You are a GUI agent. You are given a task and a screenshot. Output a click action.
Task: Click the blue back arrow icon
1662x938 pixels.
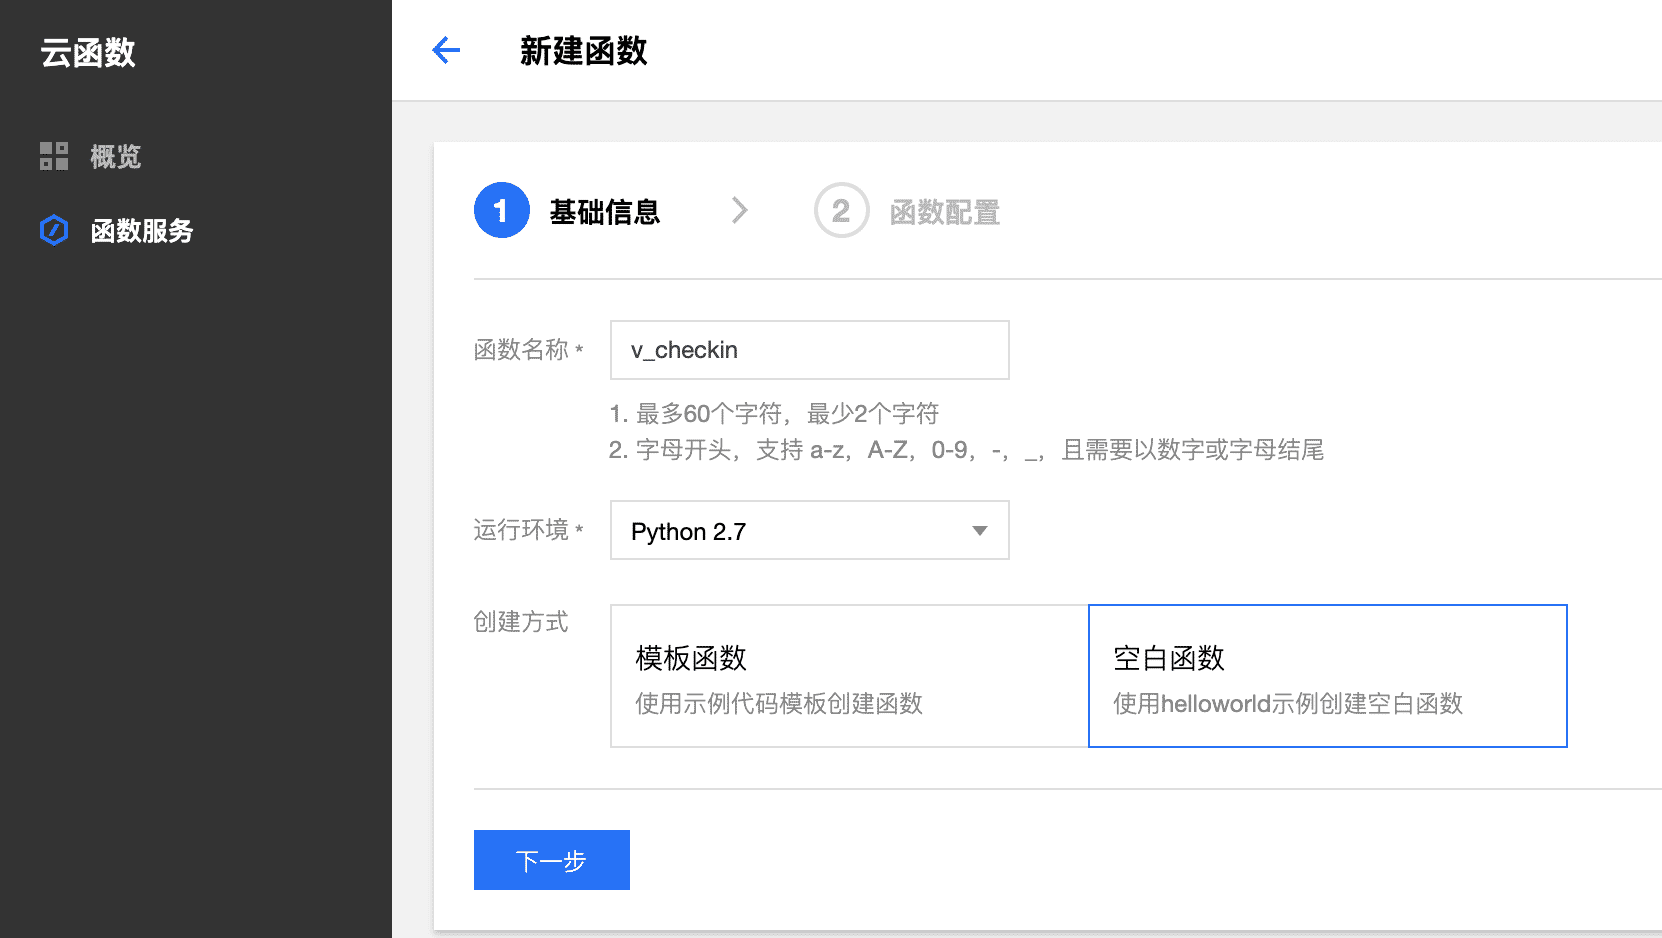tap(446, 50)
